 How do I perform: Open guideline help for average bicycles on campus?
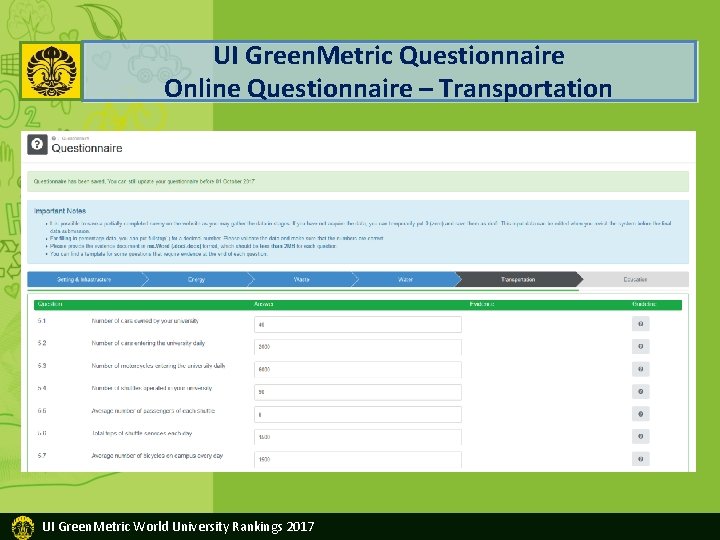click(641, 459)
